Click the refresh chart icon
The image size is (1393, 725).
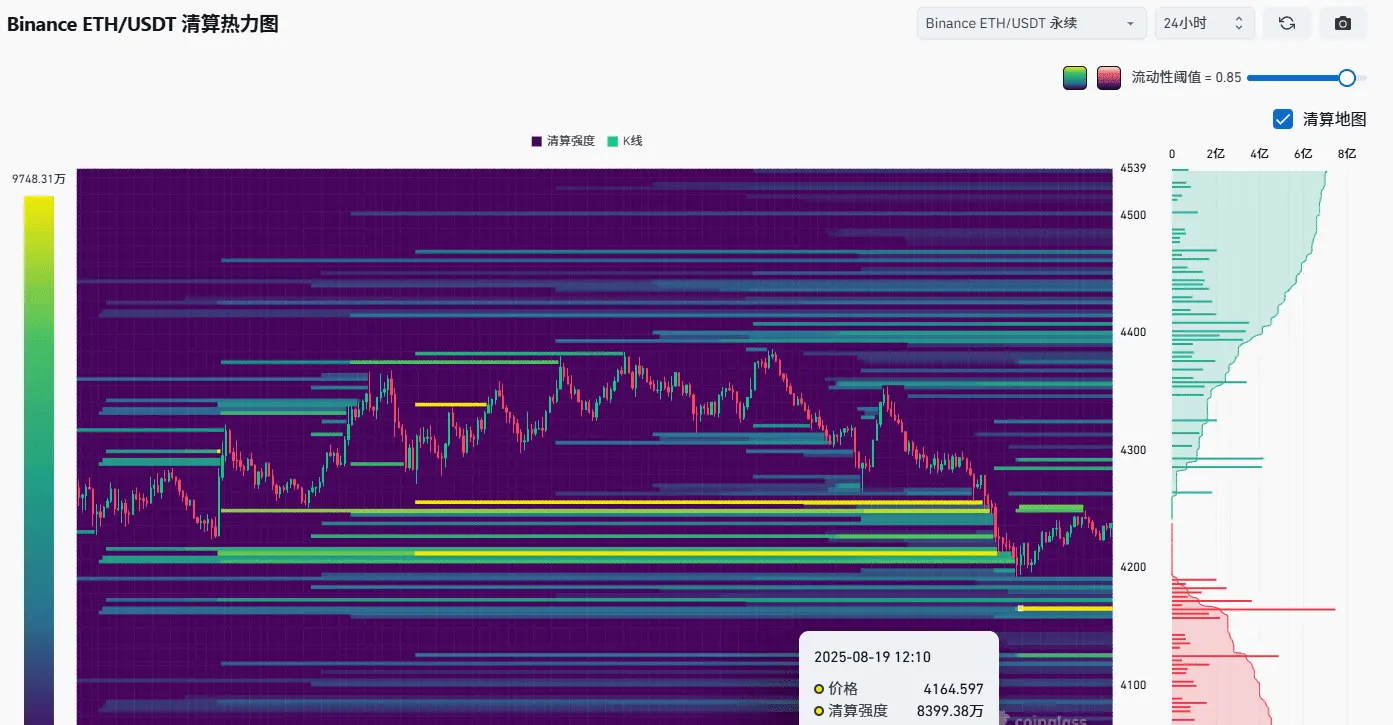coord(1287,23)
